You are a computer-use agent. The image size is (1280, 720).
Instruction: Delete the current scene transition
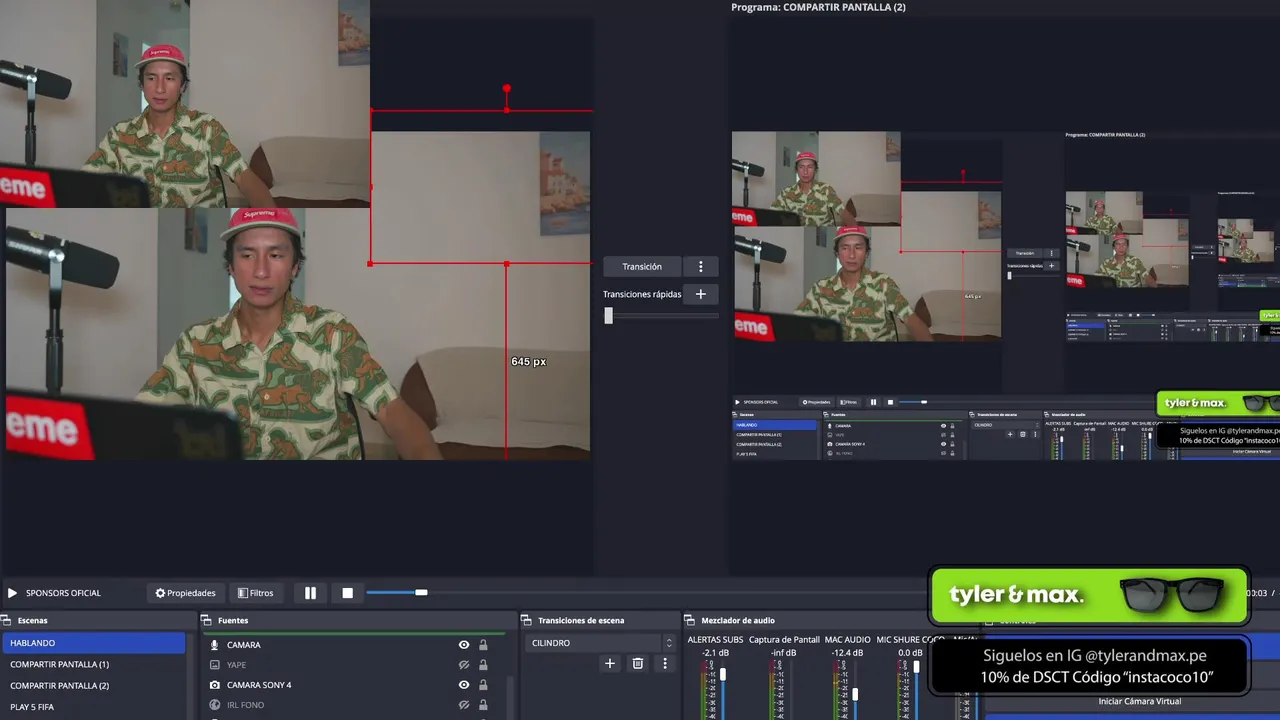[637, 663]
